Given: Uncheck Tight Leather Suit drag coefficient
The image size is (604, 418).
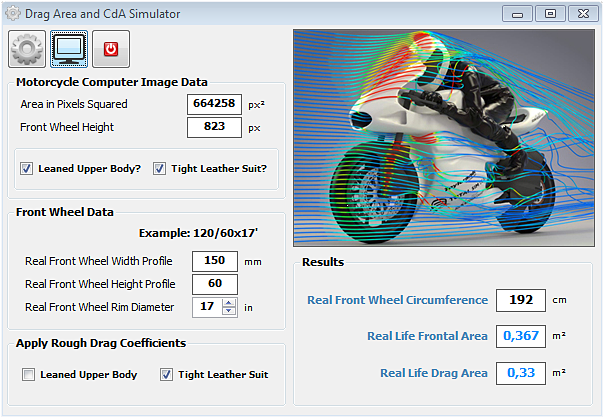Looking at the screenshot, I should point(166,374).
